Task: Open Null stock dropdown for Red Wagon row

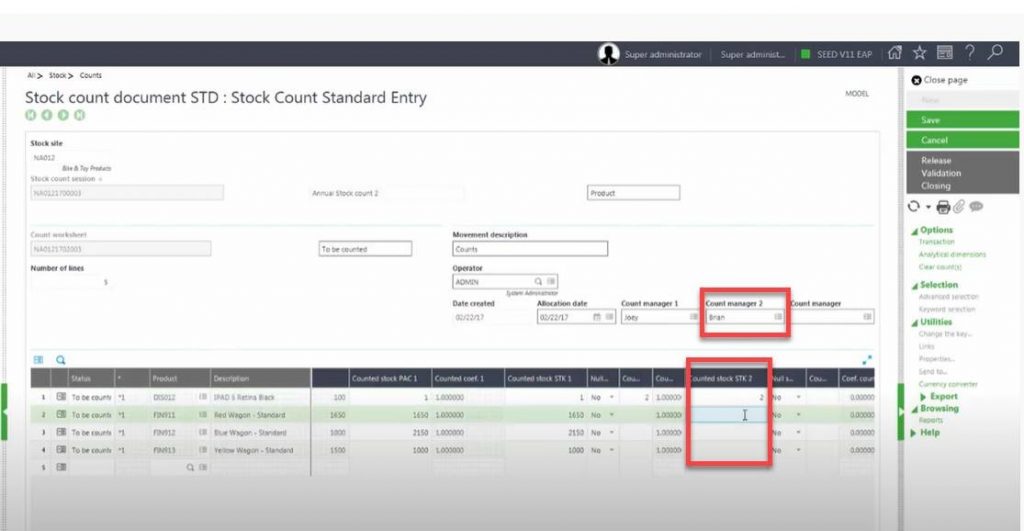Action: pyautogui.click(x=611, y=414)
